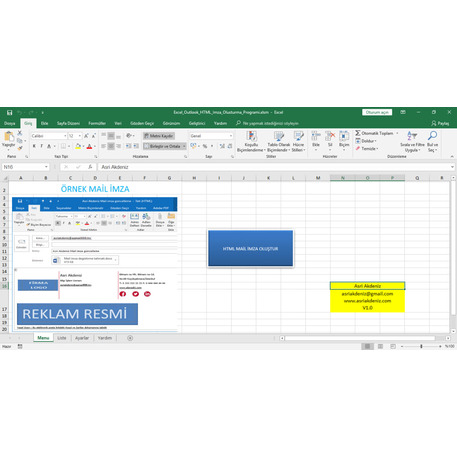Switch to the Veri ribbon tab
This screenshot has height=457, width=457.
tap(118, 123)
